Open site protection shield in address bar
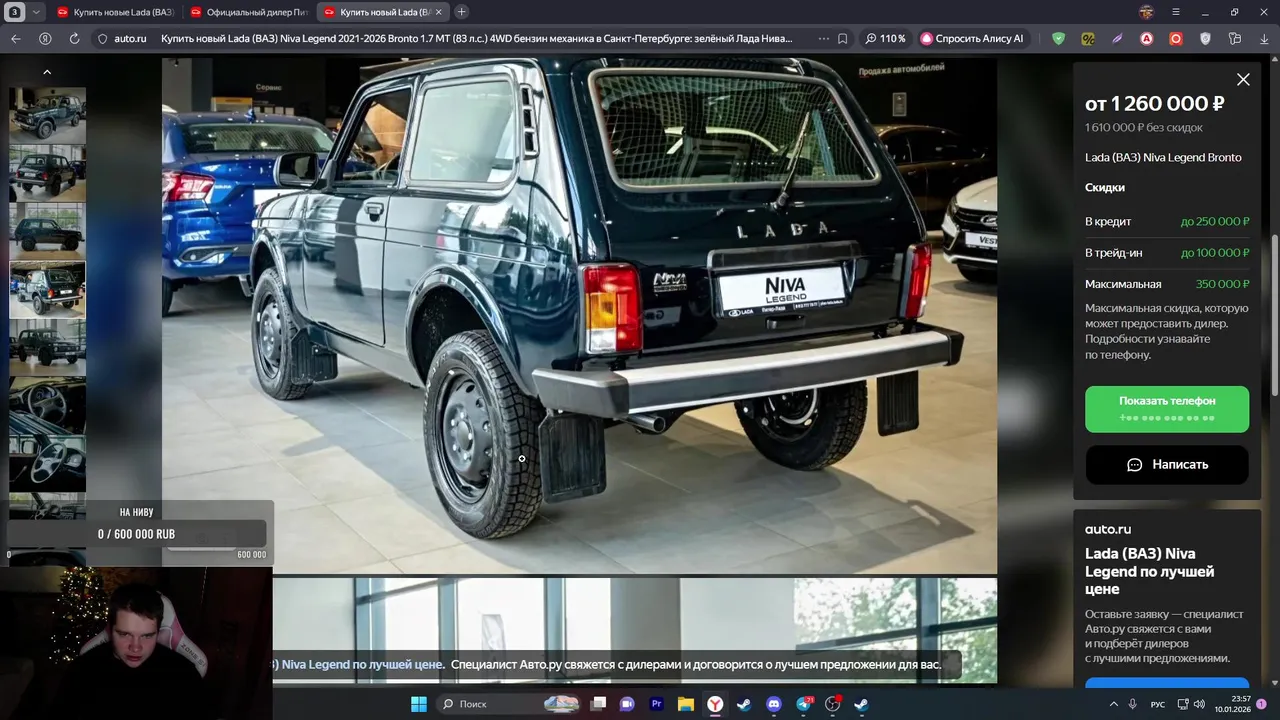Viewport: 1280px width, 720px height. [102, 39]
